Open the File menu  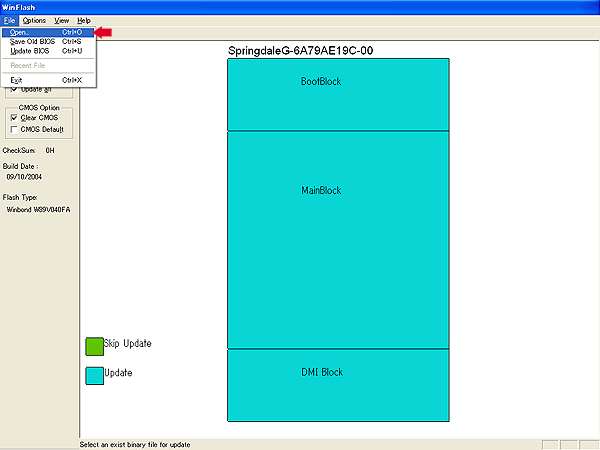point(9,21)
